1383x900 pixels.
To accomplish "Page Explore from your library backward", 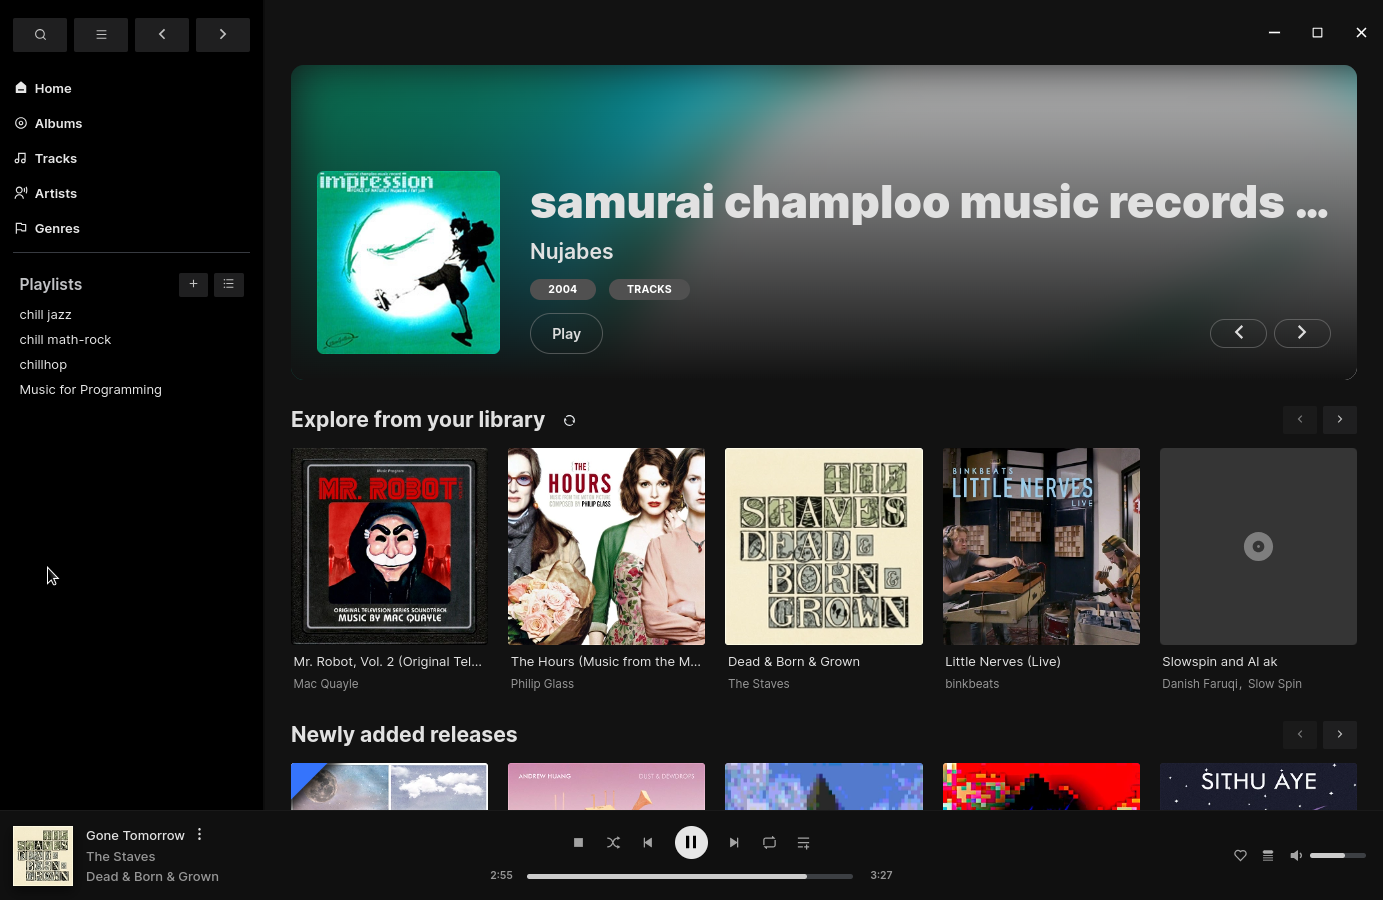I will (x=1300, y=419).
